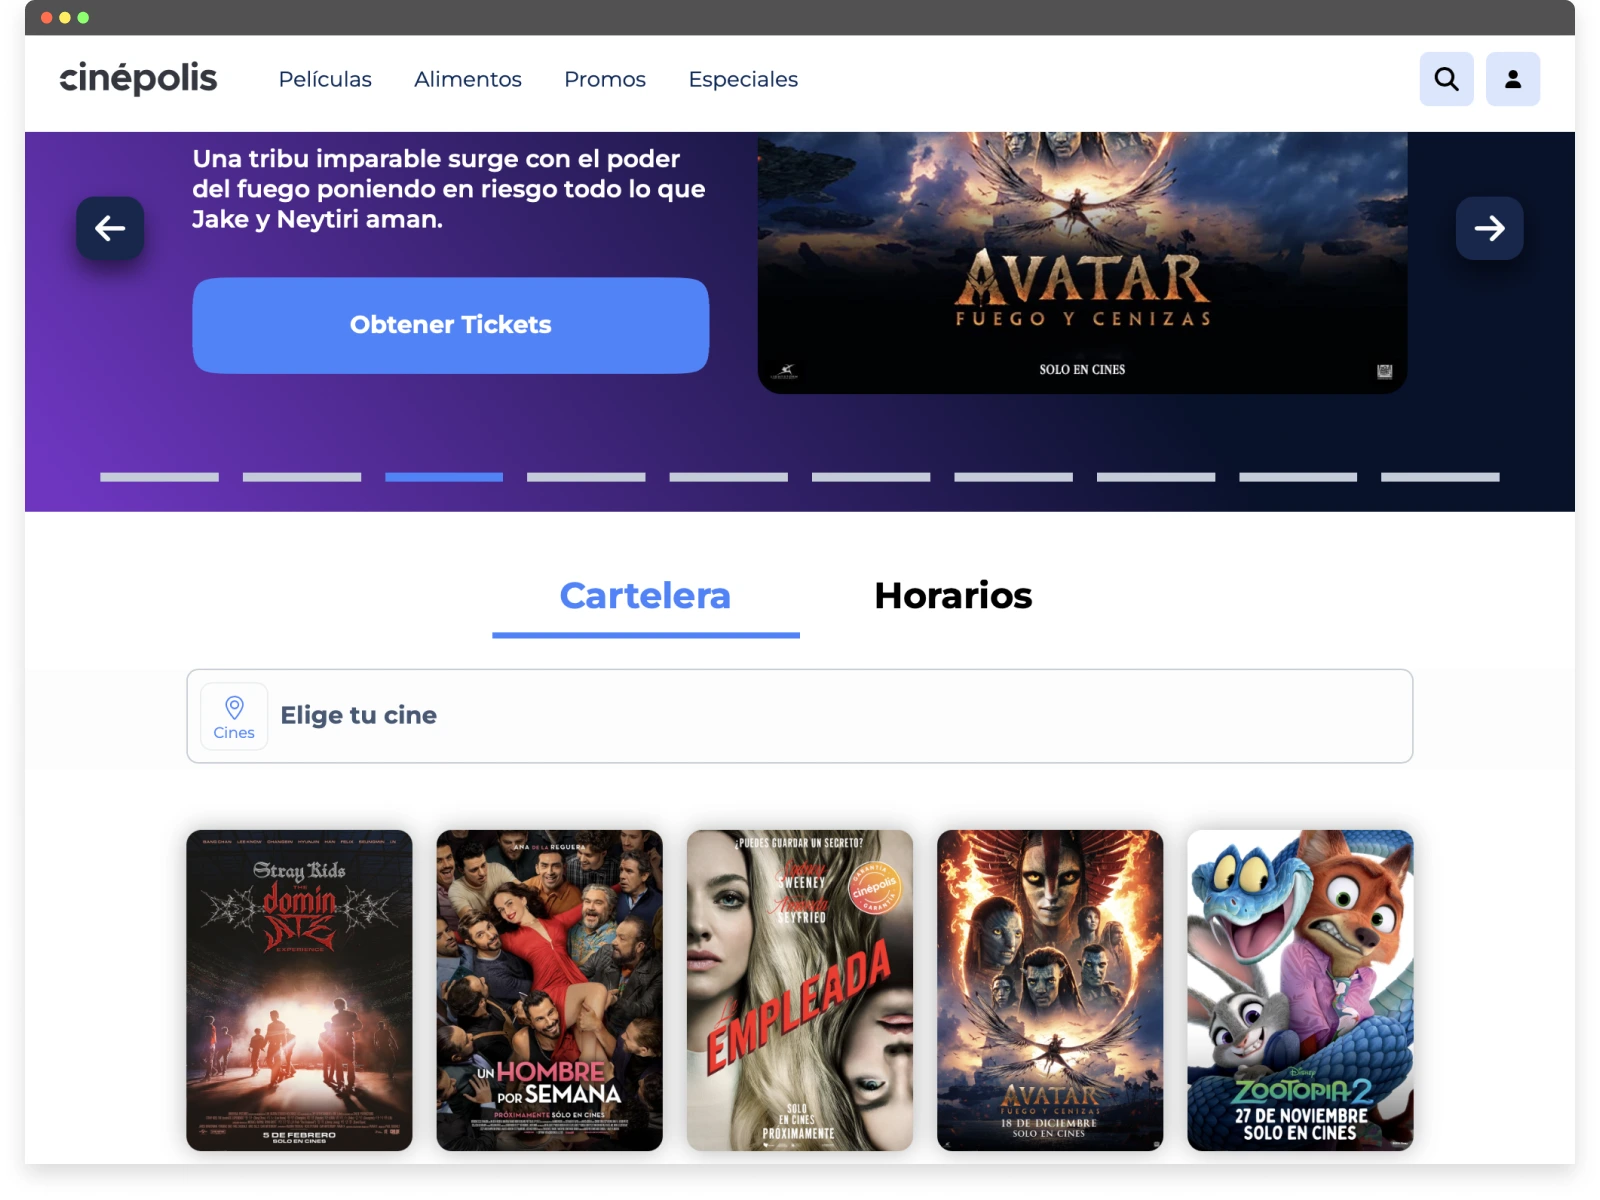Click the left carousel arrow
The height and width of the screenshot is (1200, 1600).
pos(110,229)
